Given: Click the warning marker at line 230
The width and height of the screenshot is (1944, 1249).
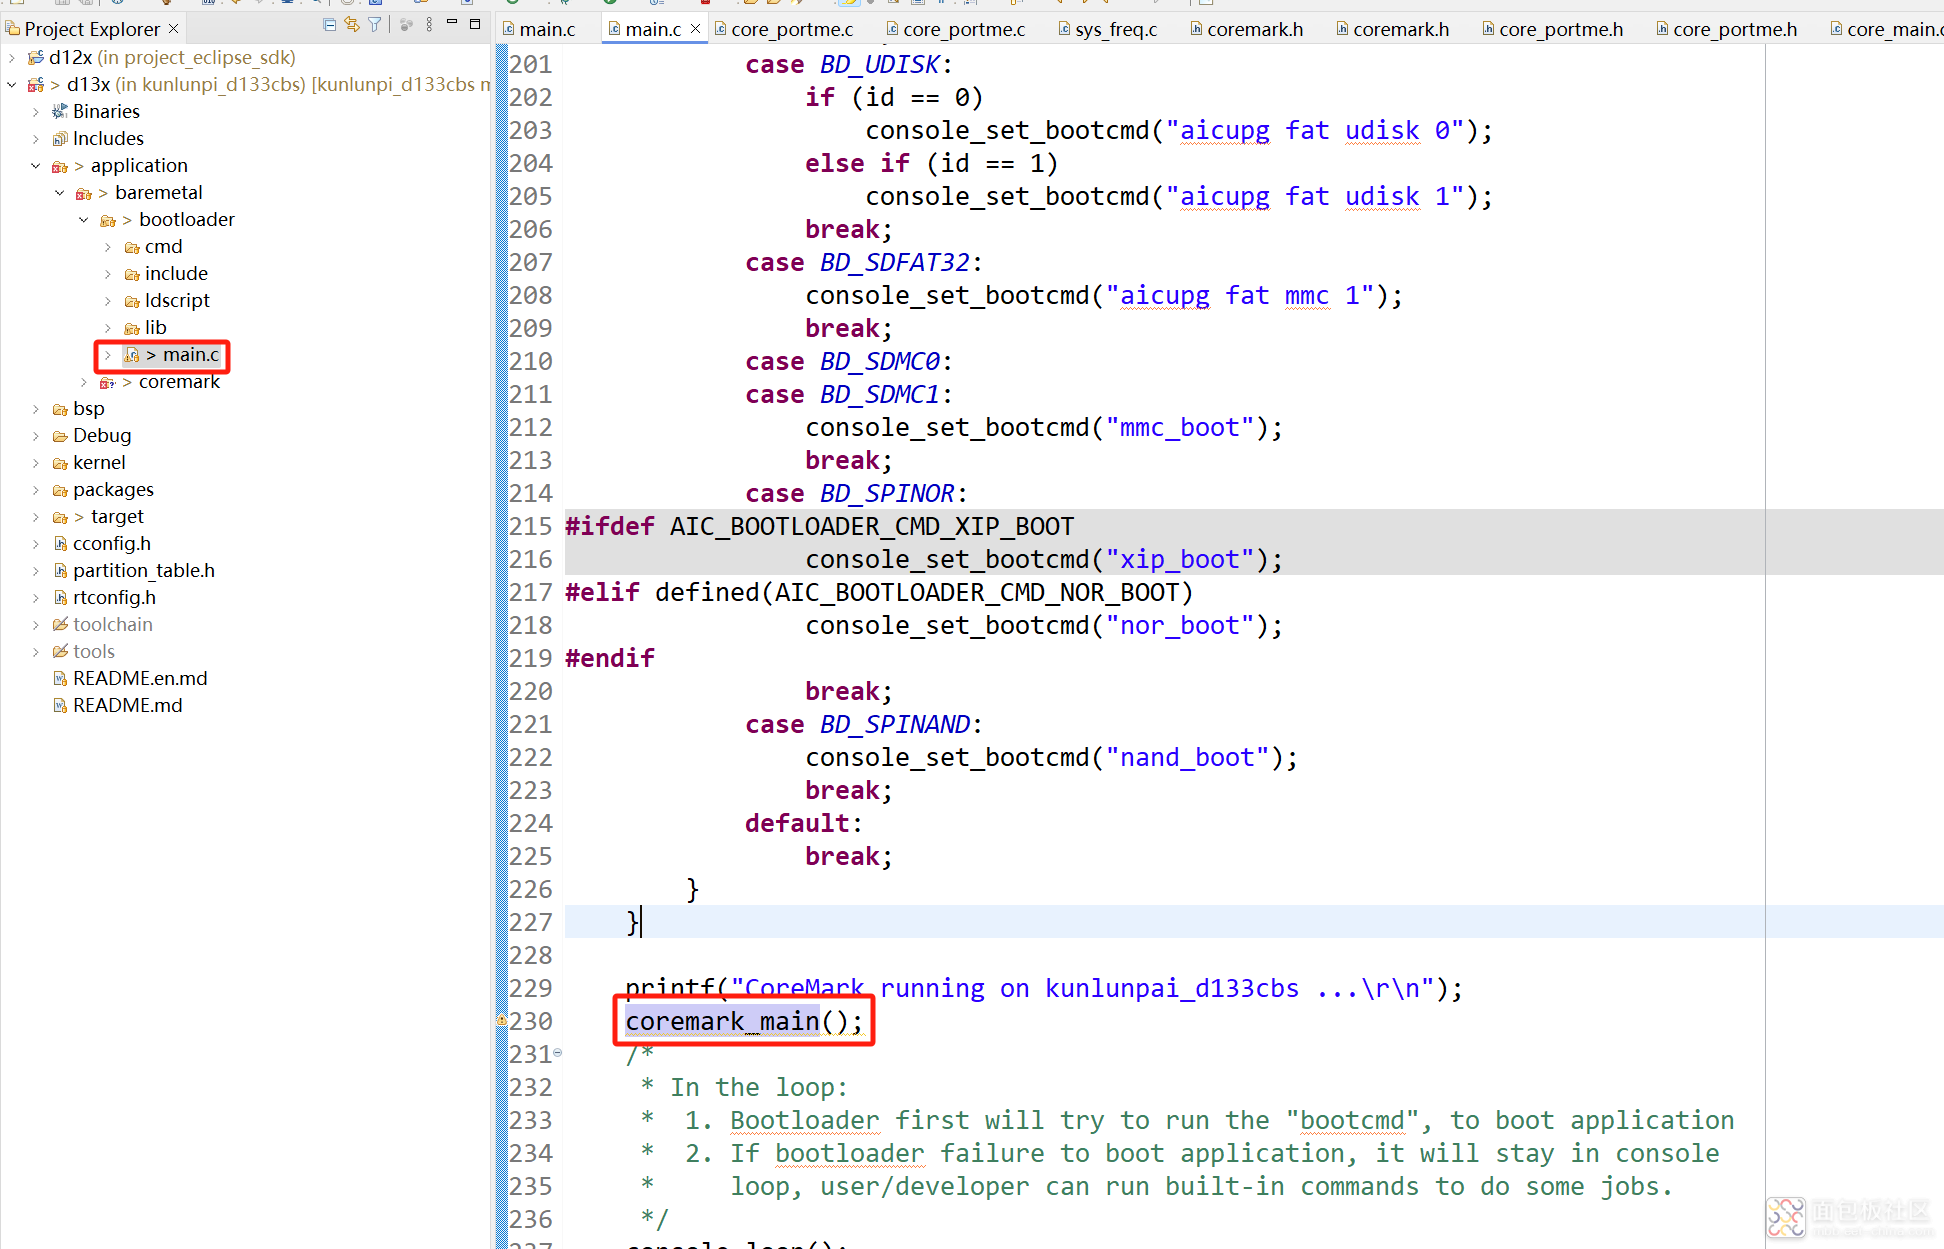Looking at the screenshot, I should tap(502, 1020).
